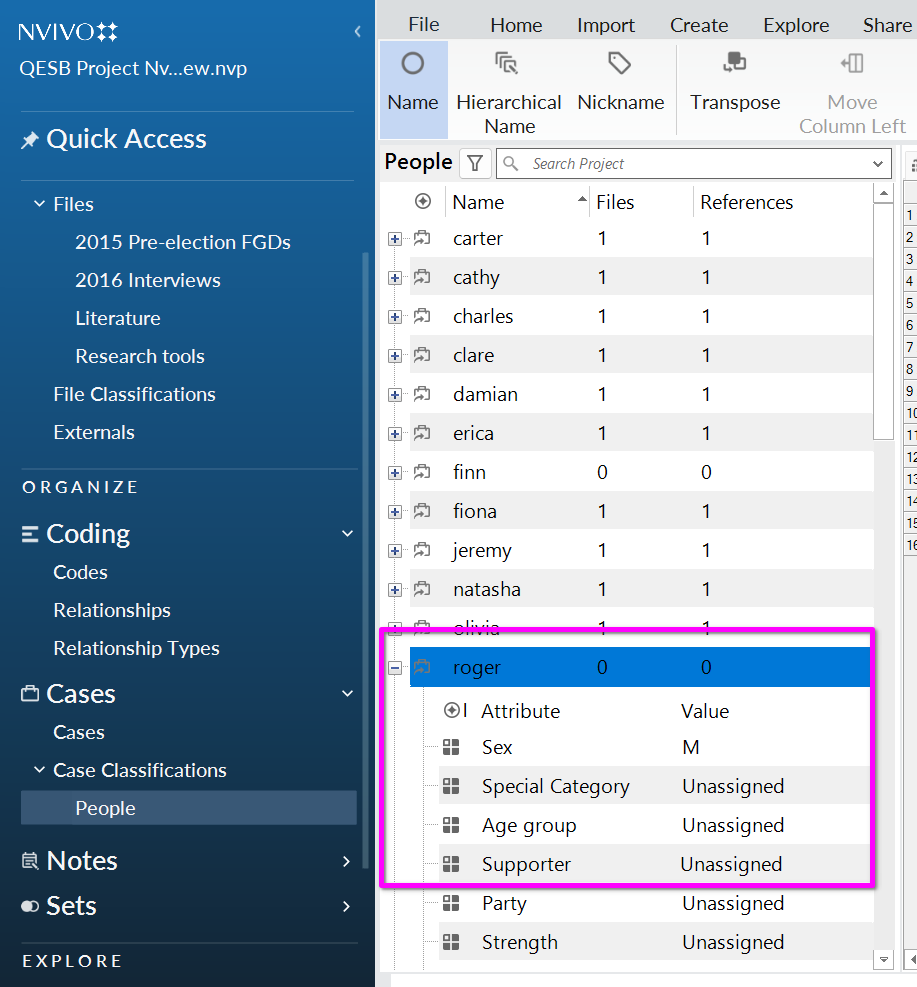Viewport: 917px width, 987px height.
Task: Open the Import ribbon tab
Action: 605,25
